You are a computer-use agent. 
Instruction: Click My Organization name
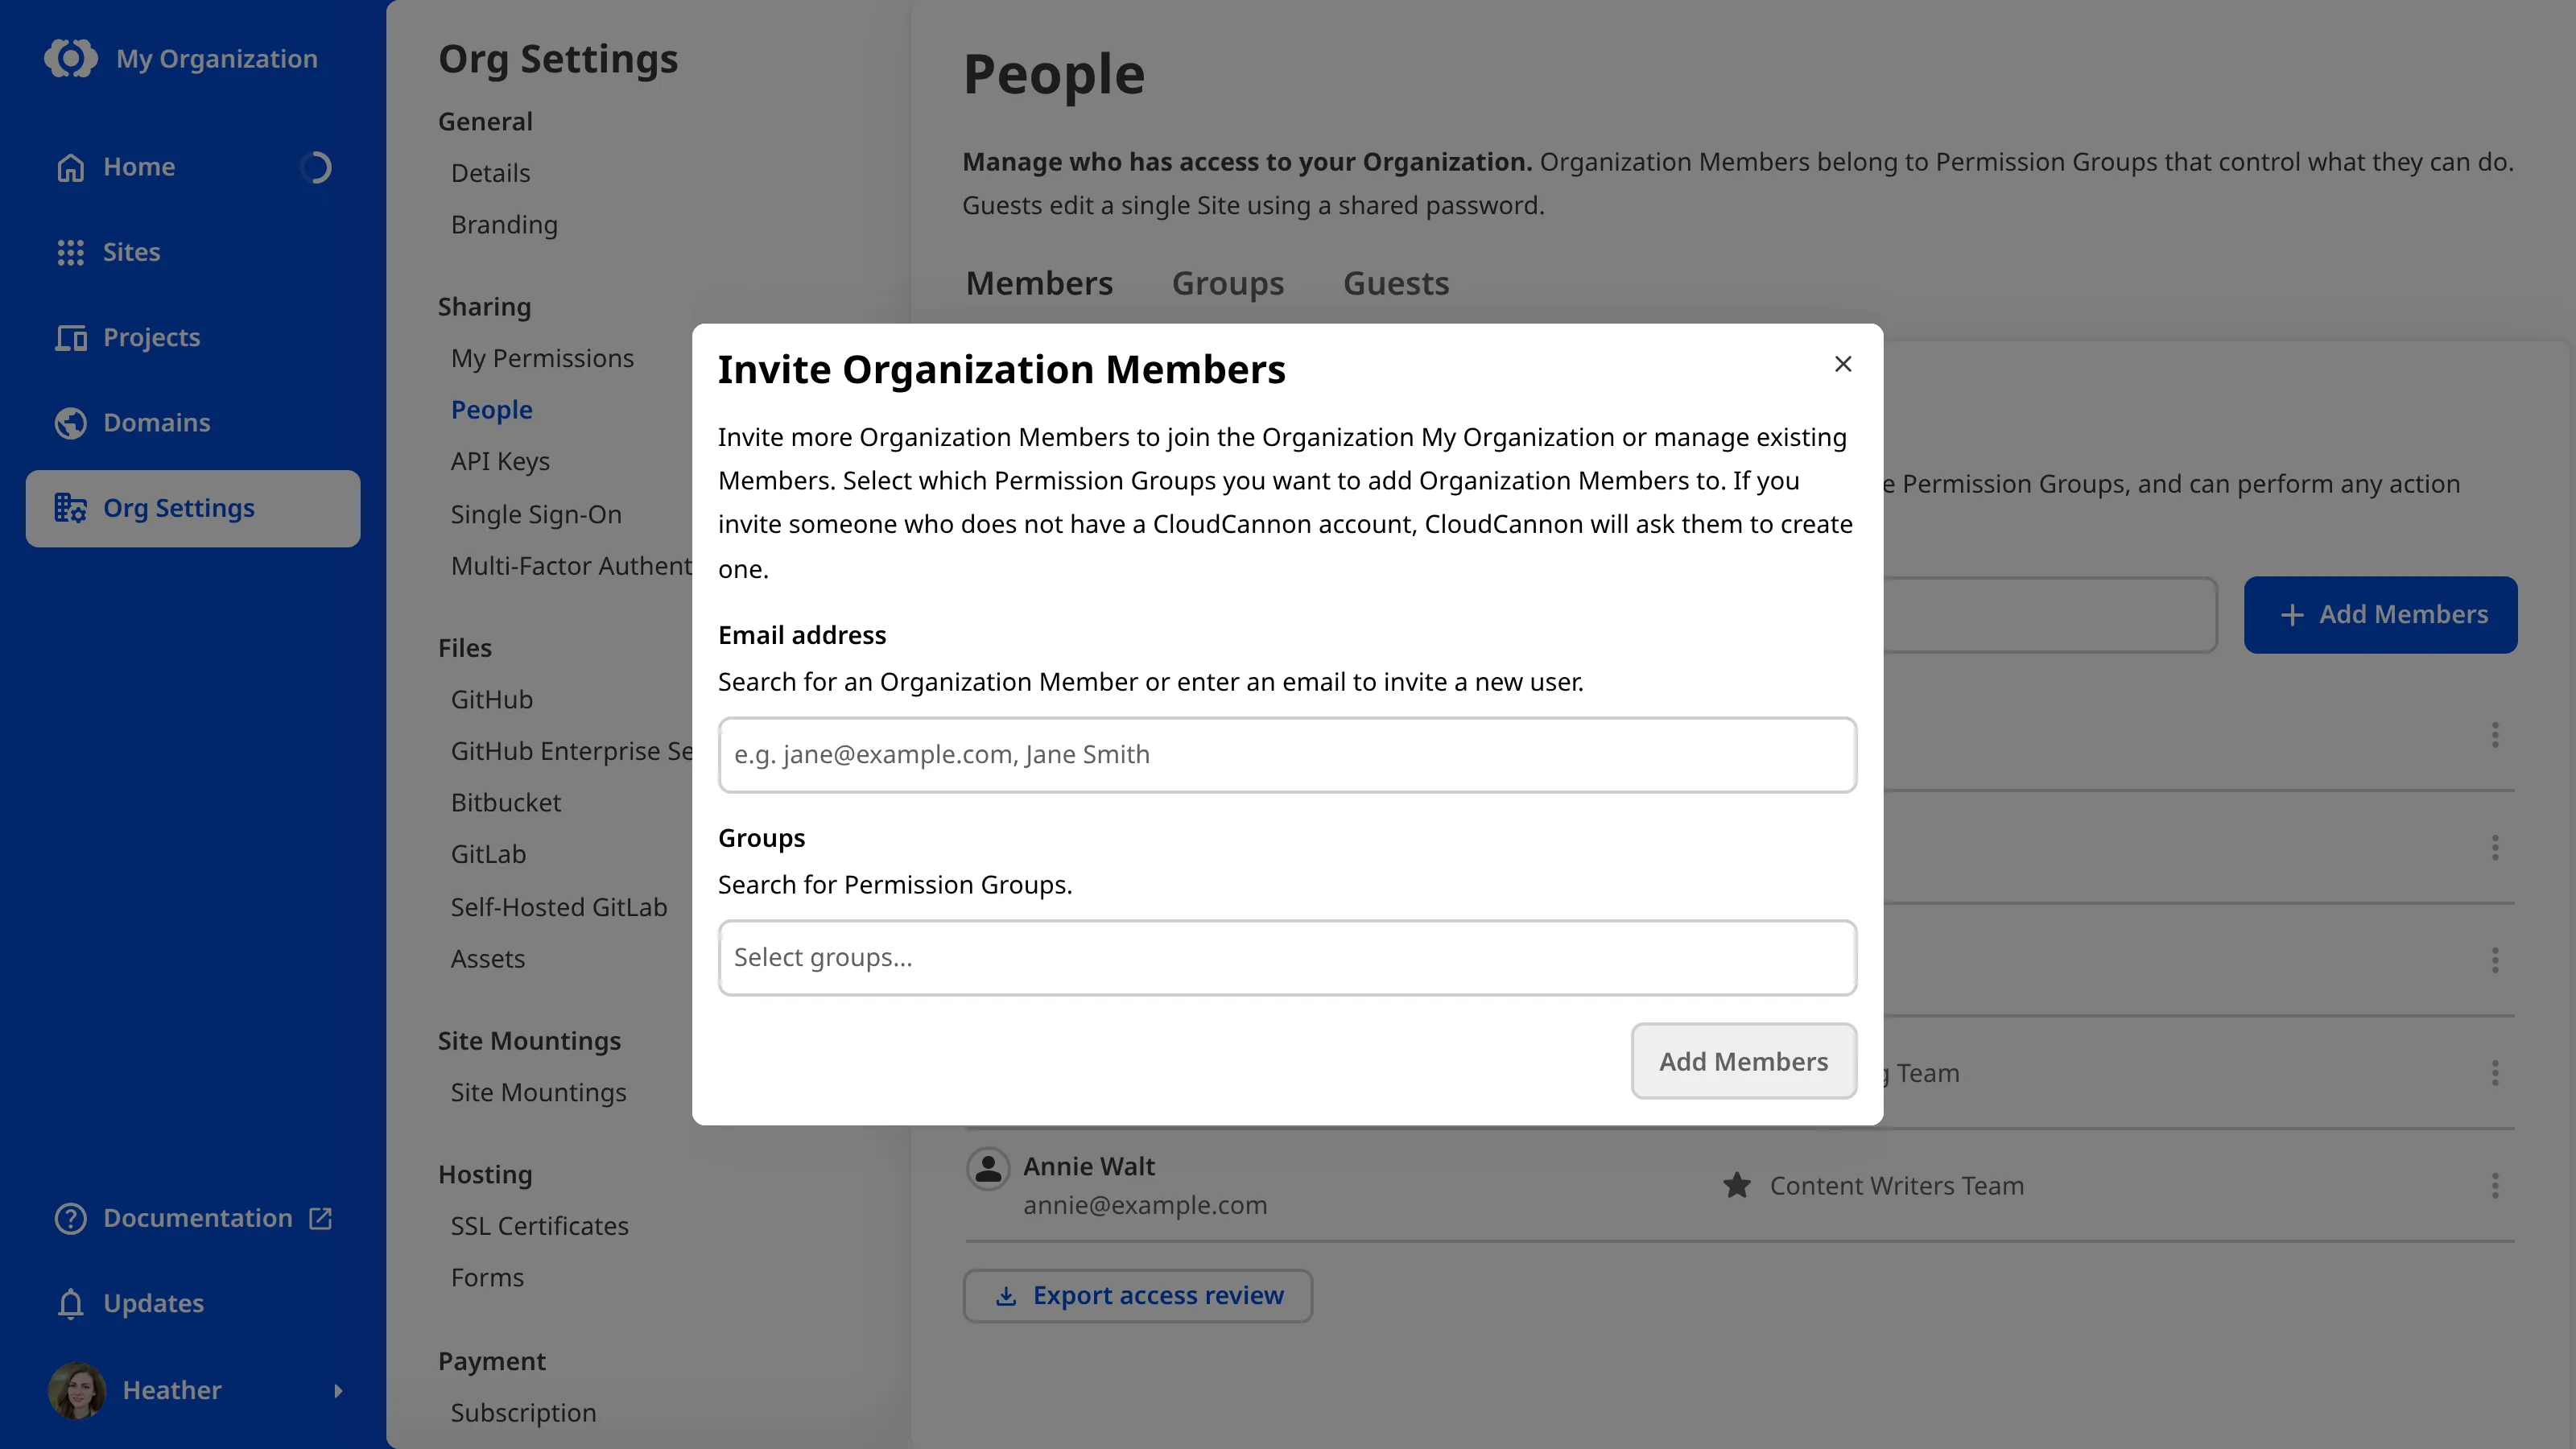216,59
